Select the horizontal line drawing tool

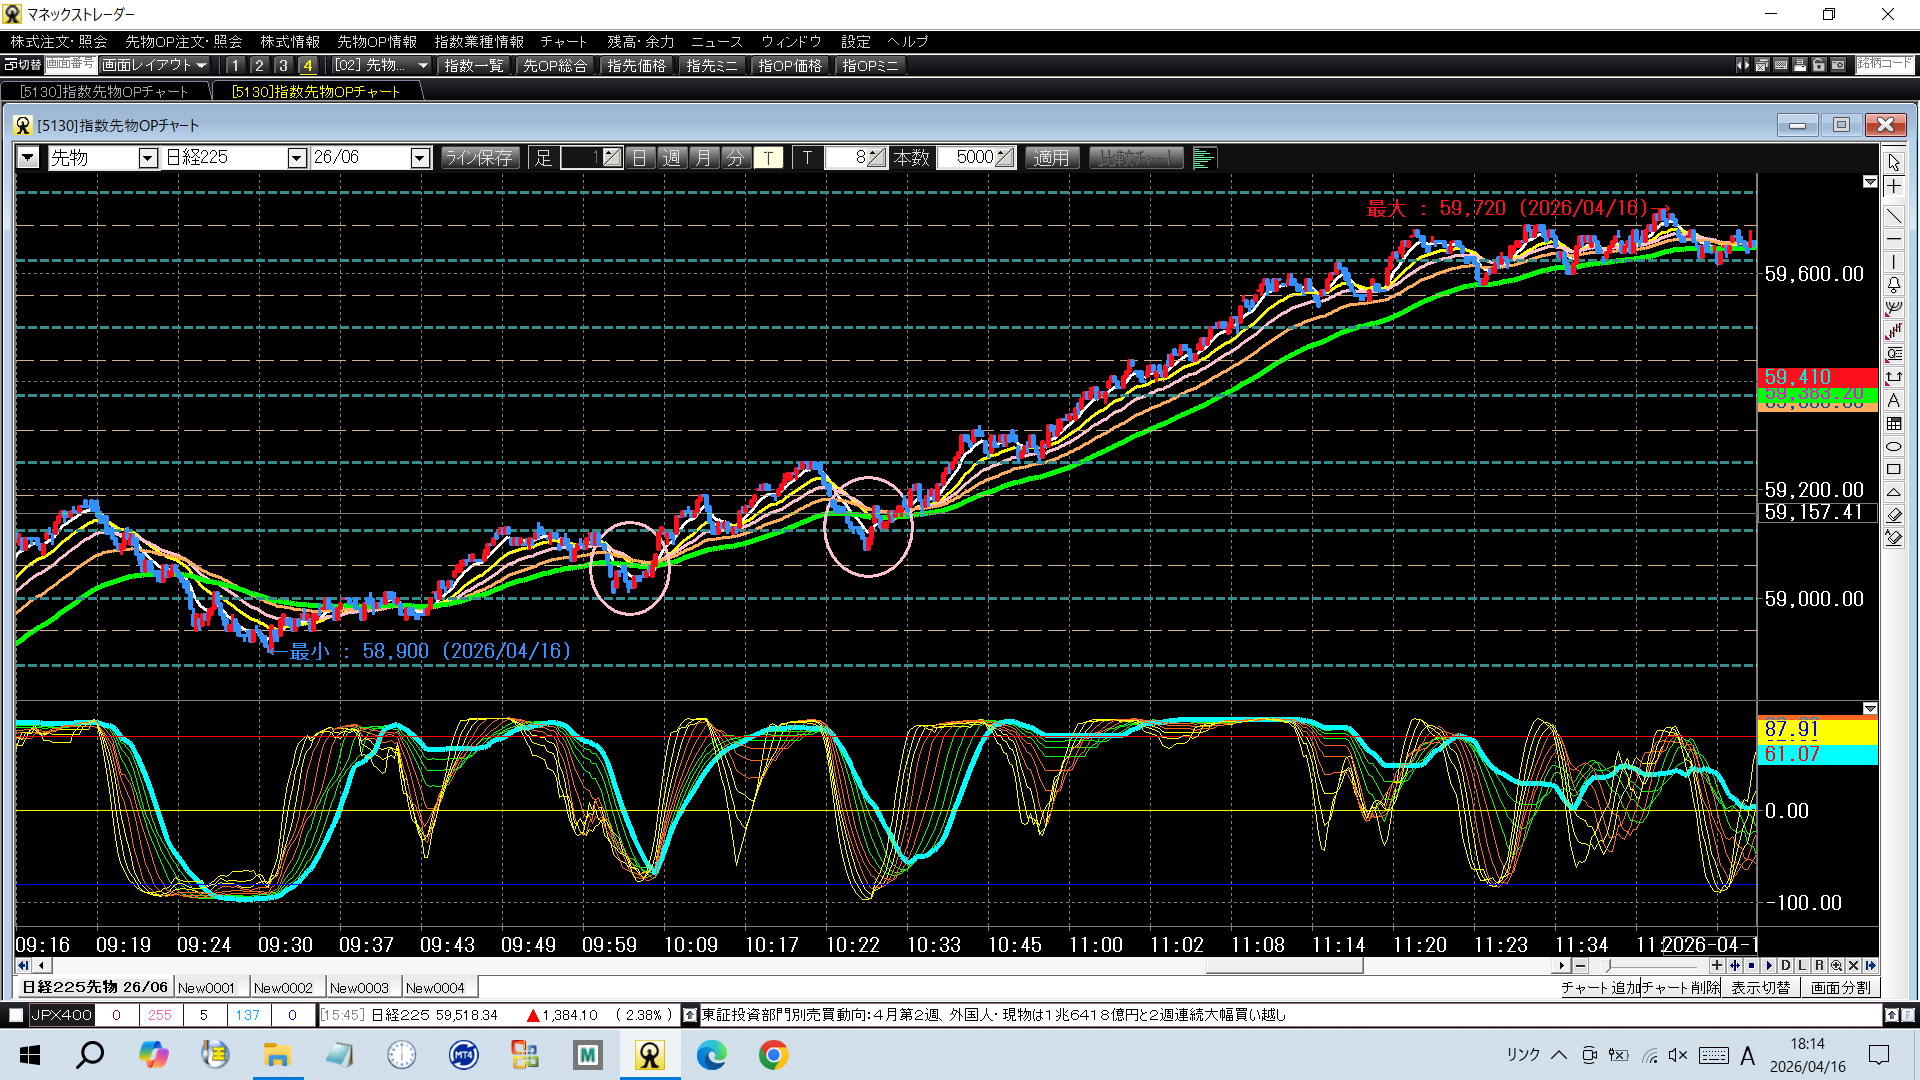tap(1894, 239)
